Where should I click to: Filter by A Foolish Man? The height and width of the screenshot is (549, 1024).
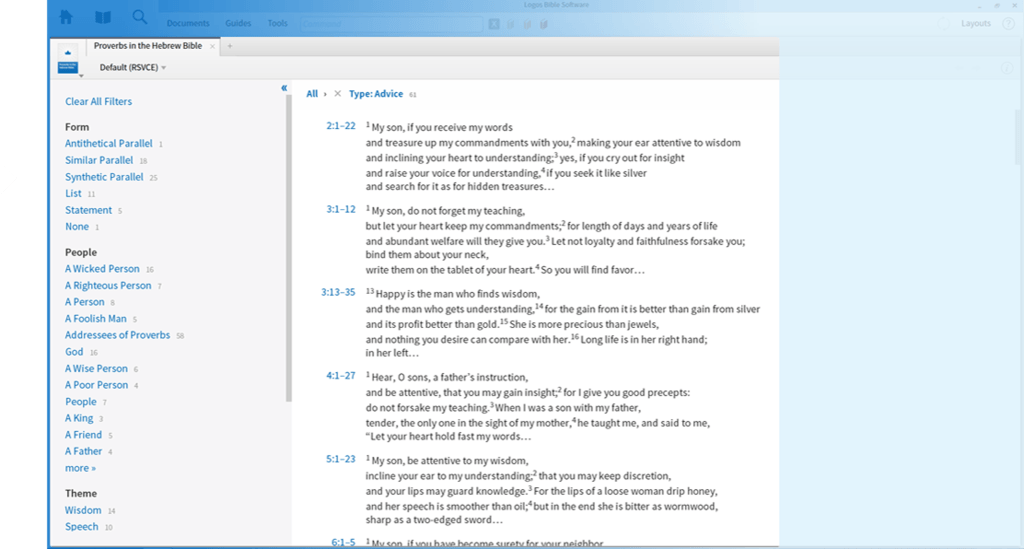point(95,319)
